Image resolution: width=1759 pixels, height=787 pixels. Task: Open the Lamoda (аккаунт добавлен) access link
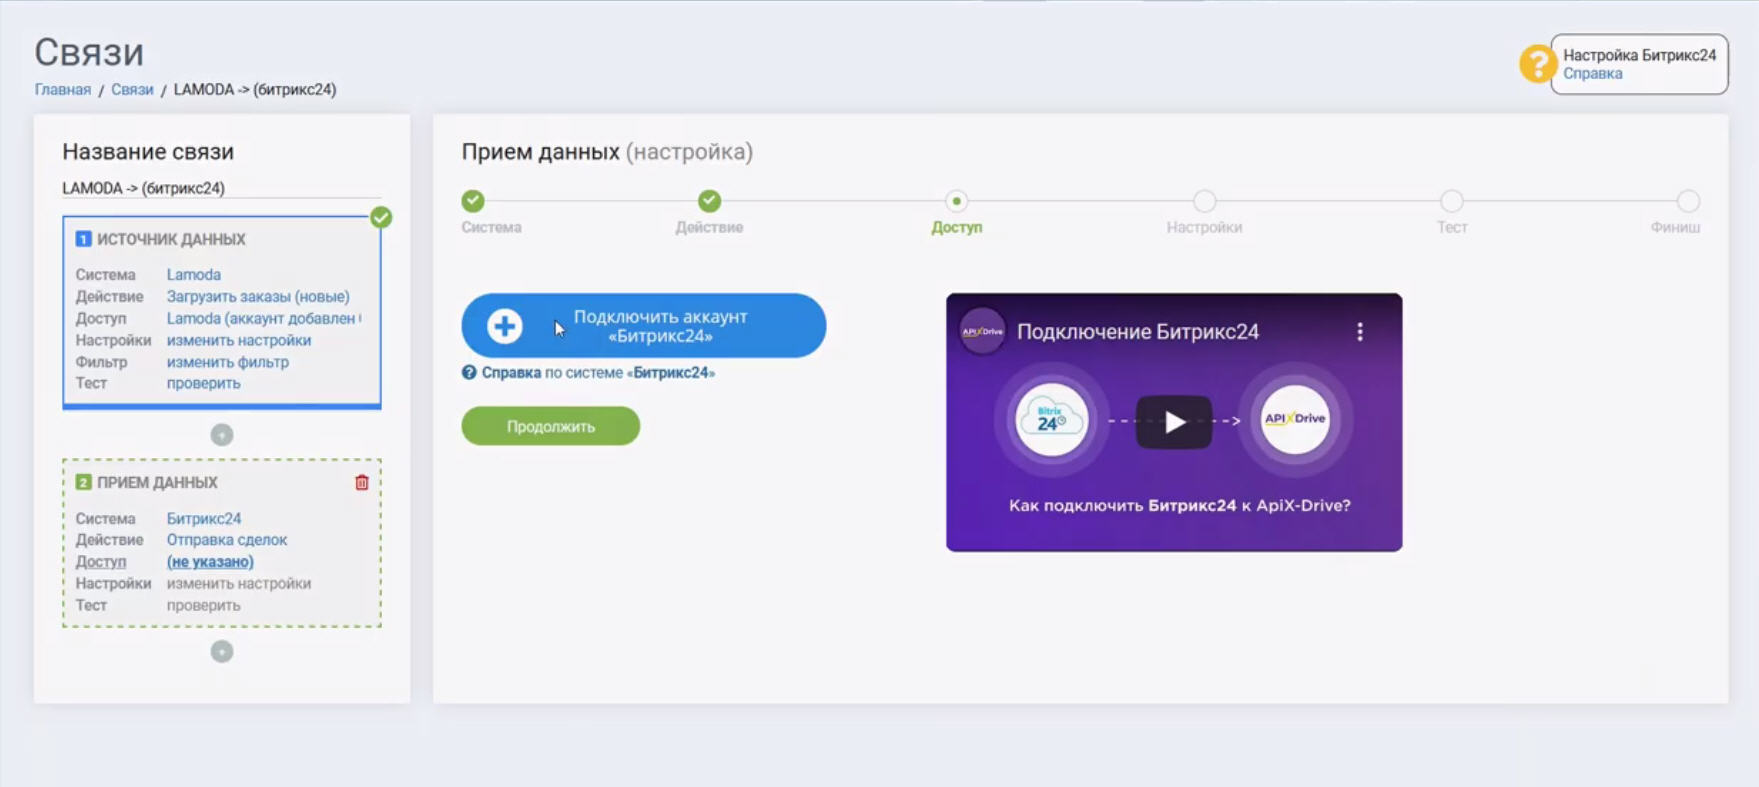point(264,319)
